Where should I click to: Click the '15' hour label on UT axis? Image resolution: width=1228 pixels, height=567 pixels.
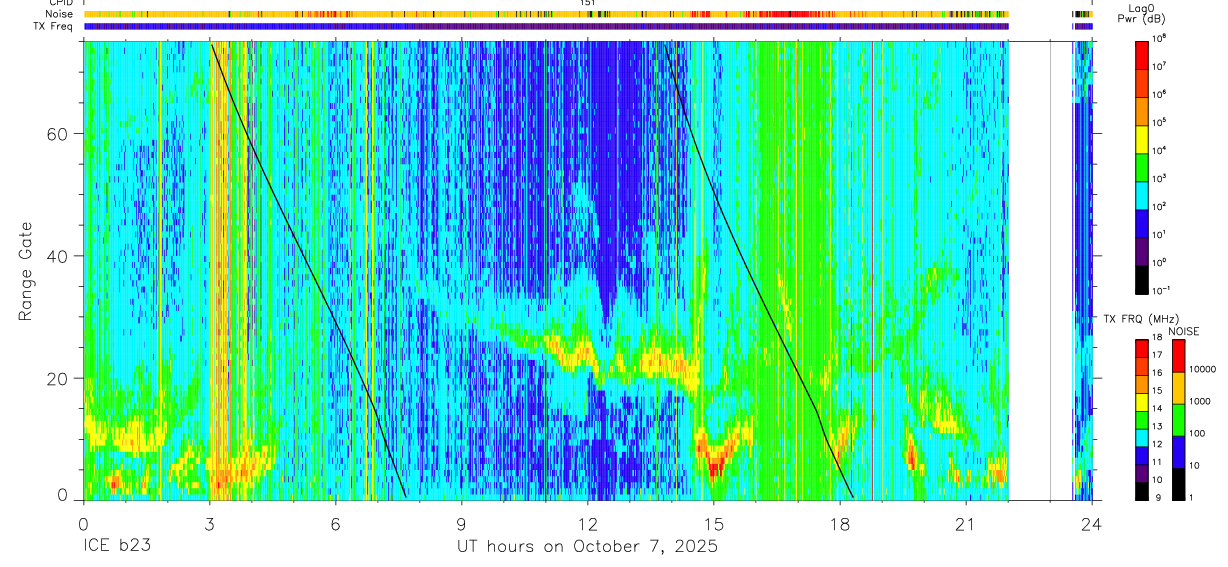tap(714, 523)
